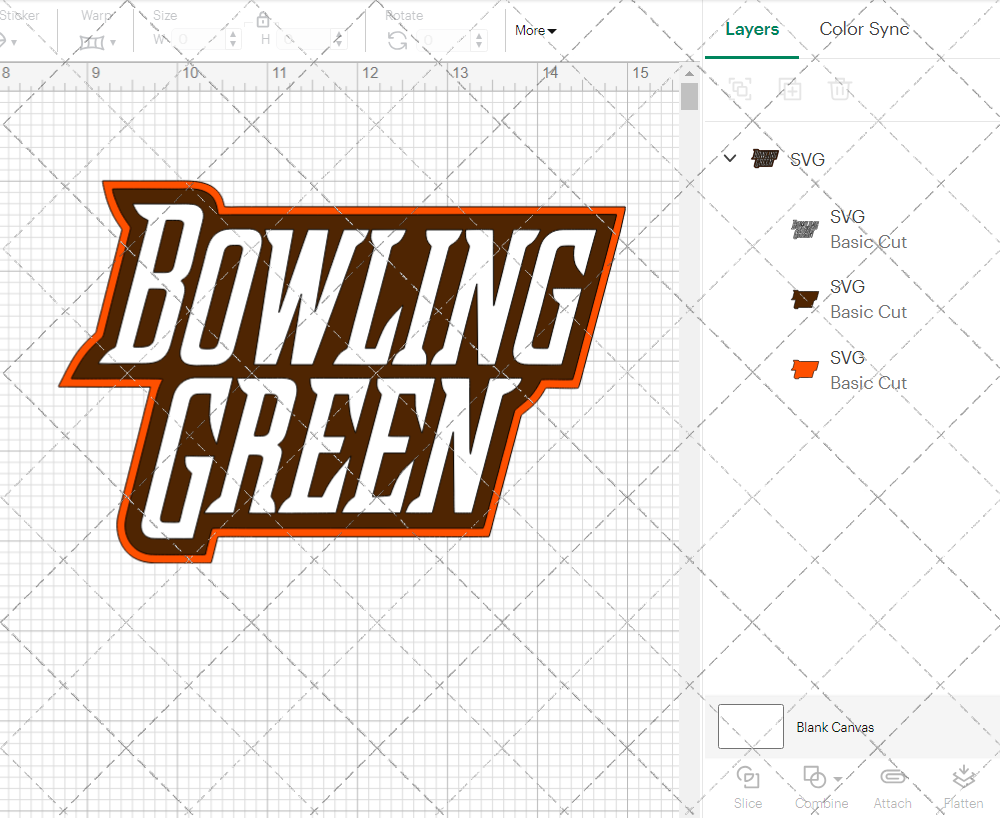Click the Combine tool icon
The image size is (1000, 818).
click(x=813, y=778)
